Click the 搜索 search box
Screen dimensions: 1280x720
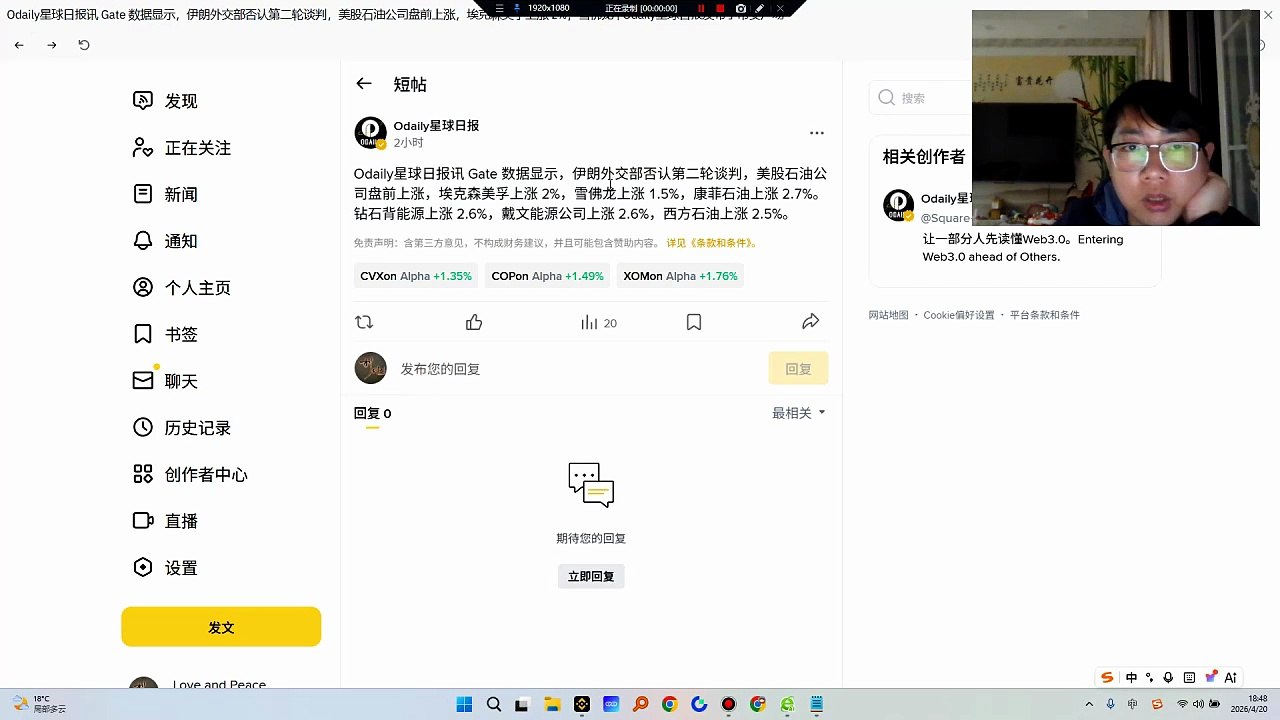[920, 98]
